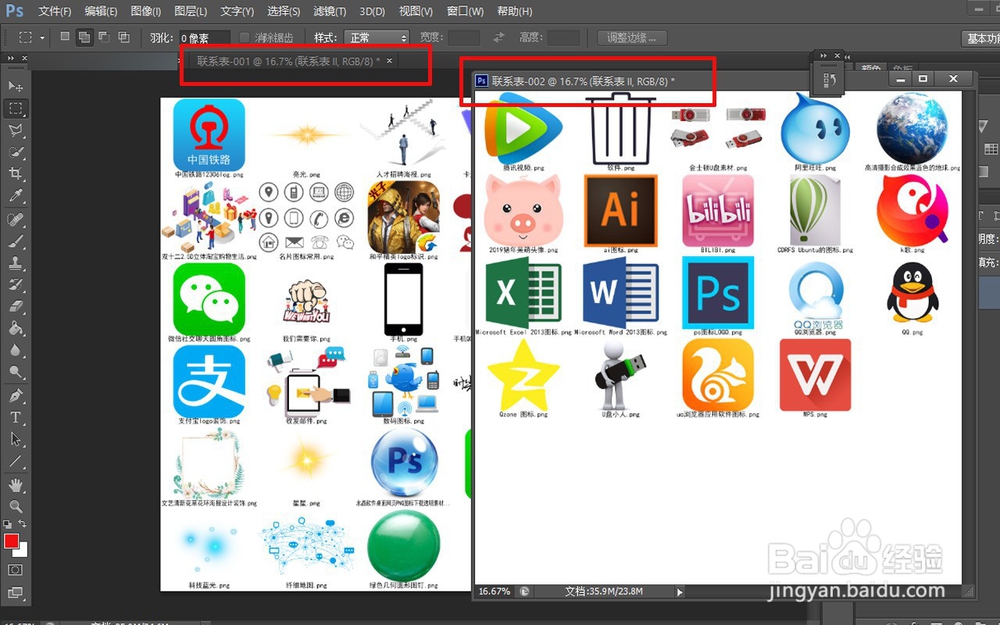Click the background white color swatch
Image resolution: width=1000 pixels, height=625 pixels.
(x=22, y=550)
